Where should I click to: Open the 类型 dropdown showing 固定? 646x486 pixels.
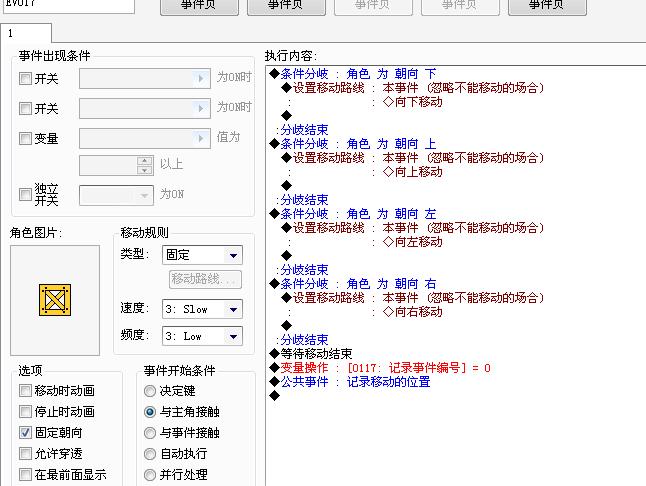click(202, 255)
